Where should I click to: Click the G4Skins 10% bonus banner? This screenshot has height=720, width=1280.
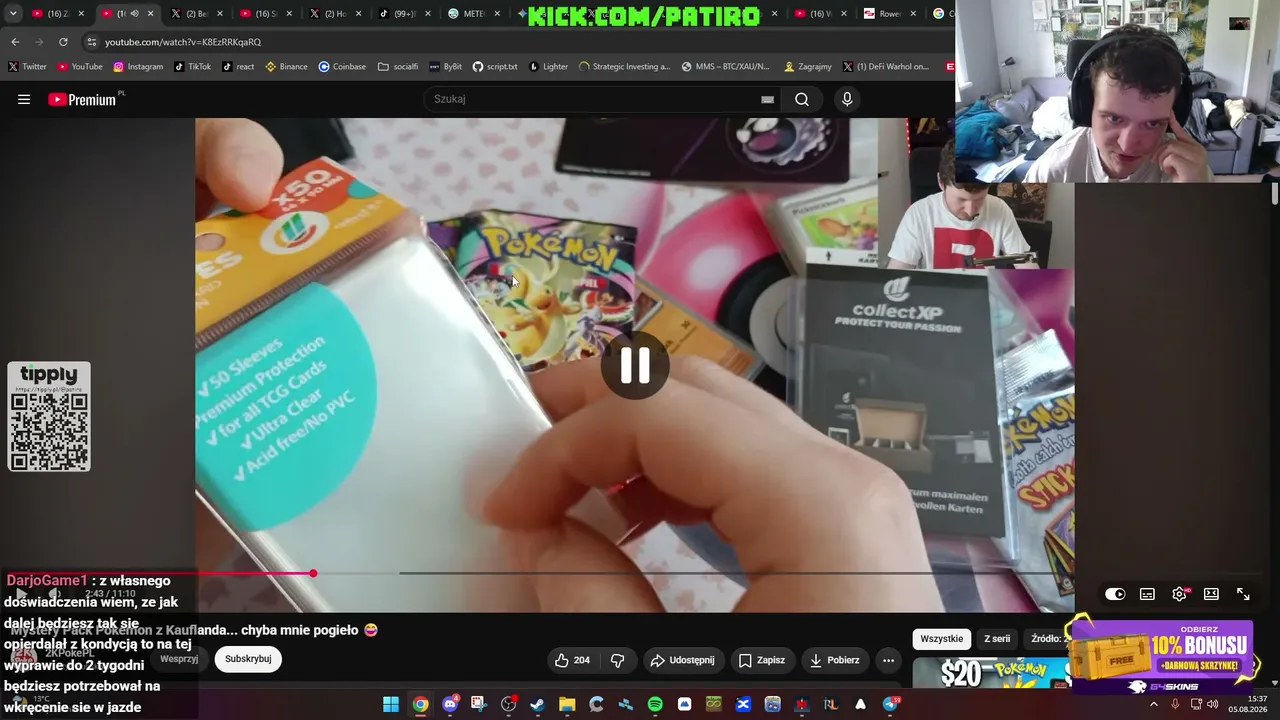(1162, 656)
